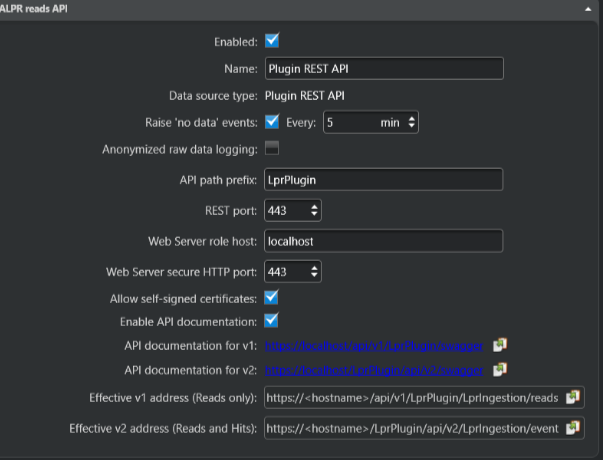Image resolution: width=603 pixels, height=460 pixels.
Task: Adjust the Web Server secure HTTP port spinner
Action: pos(315,271)
